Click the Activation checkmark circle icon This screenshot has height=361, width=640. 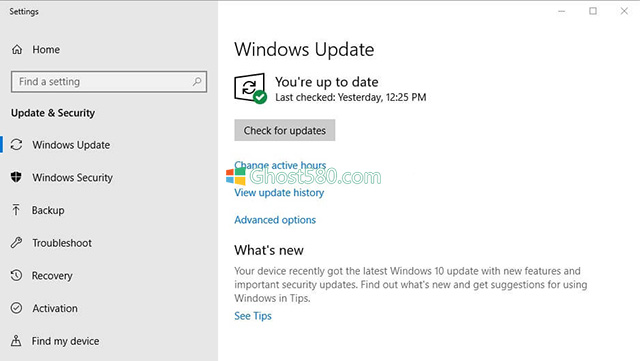click(x=16, y=308)
